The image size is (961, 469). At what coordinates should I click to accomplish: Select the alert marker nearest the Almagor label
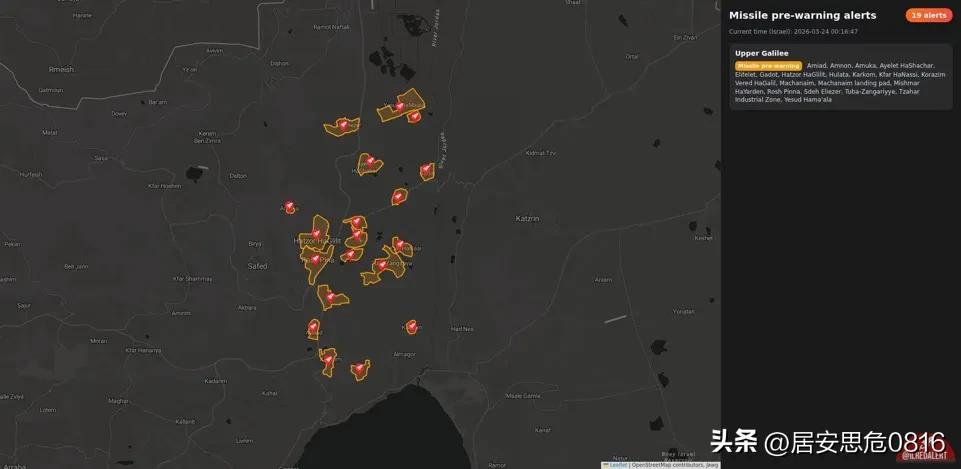pyautogui.click(x=411, y=326)
